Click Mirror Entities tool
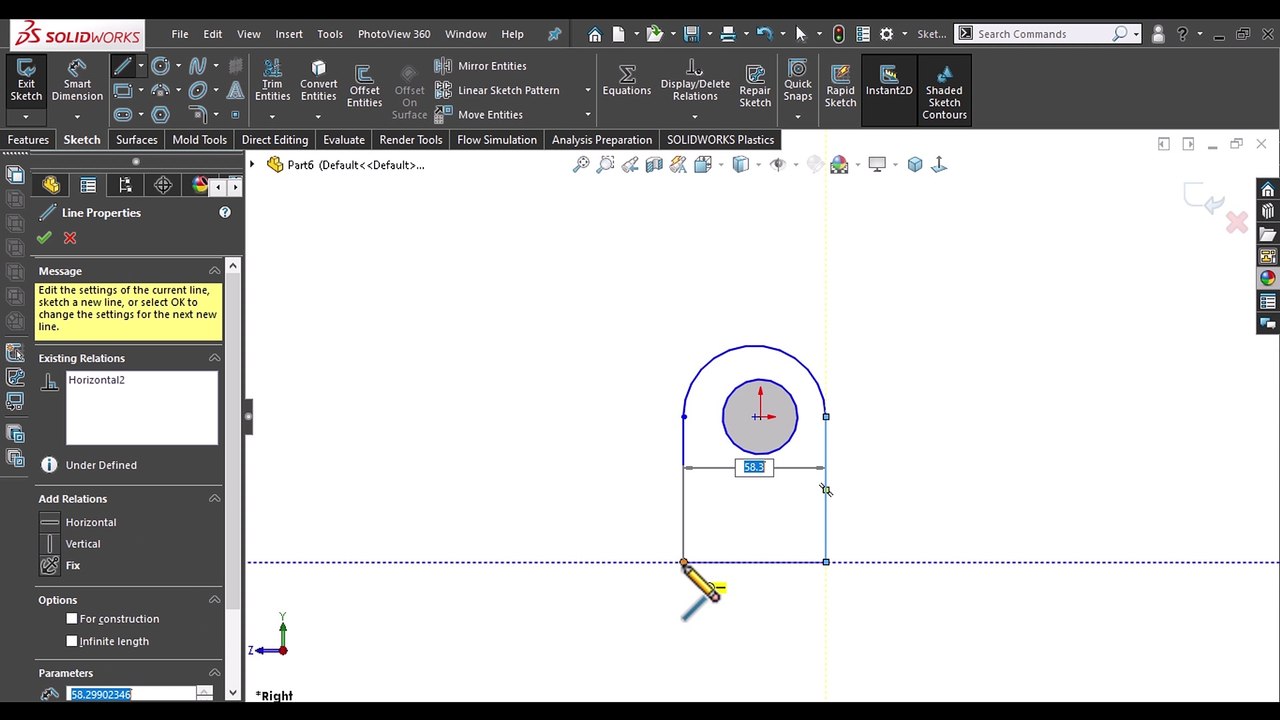 tap(481, 66)
